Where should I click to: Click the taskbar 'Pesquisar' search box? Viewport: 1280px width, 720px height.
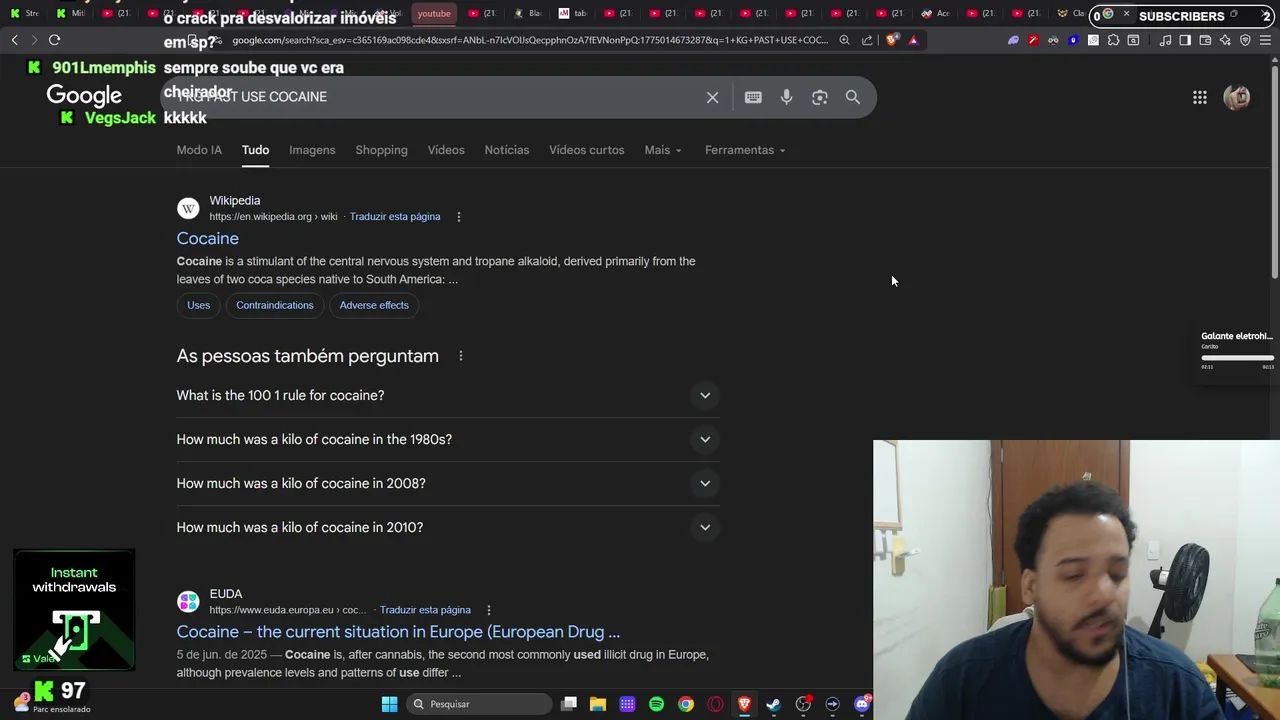[x=479, y=704]
